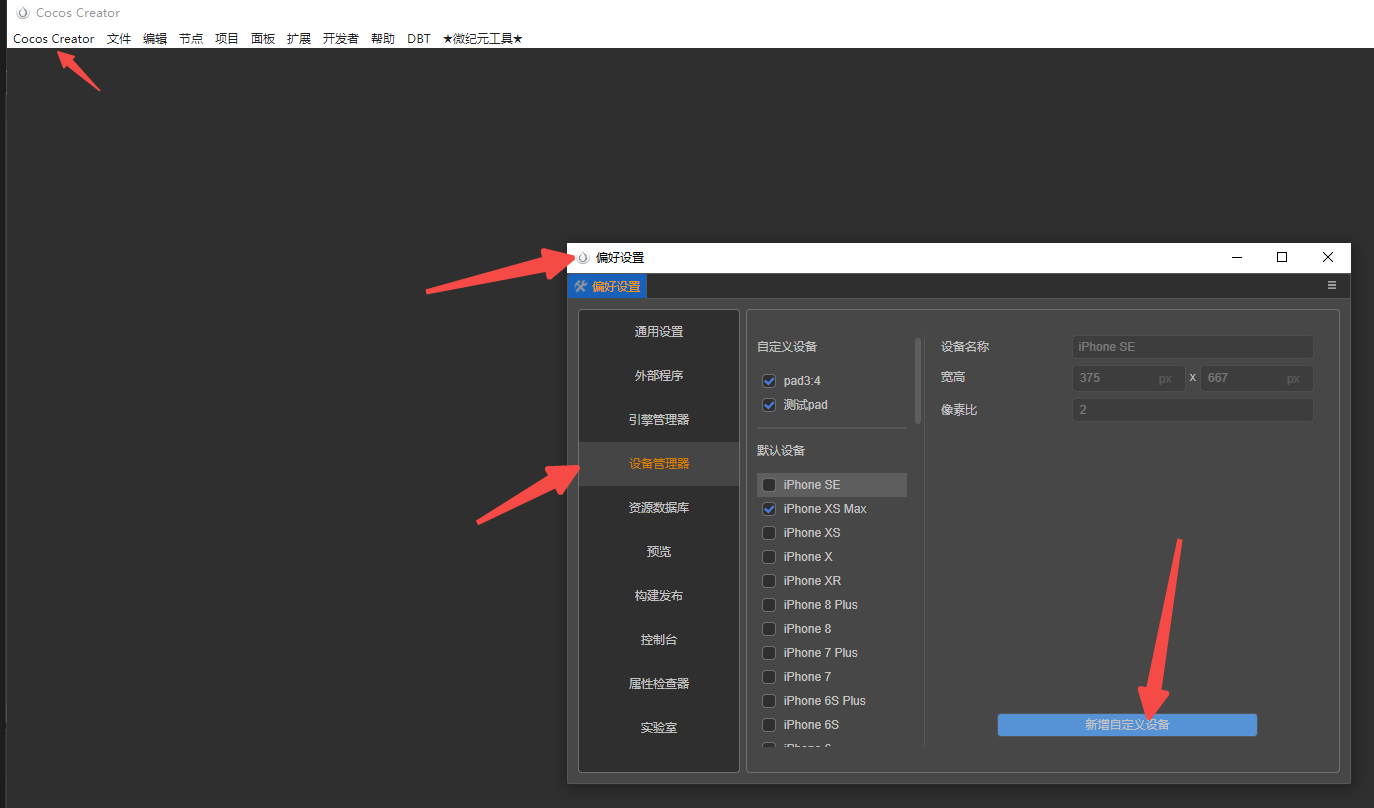Close the 偏好设置 window

point(1328,258)
